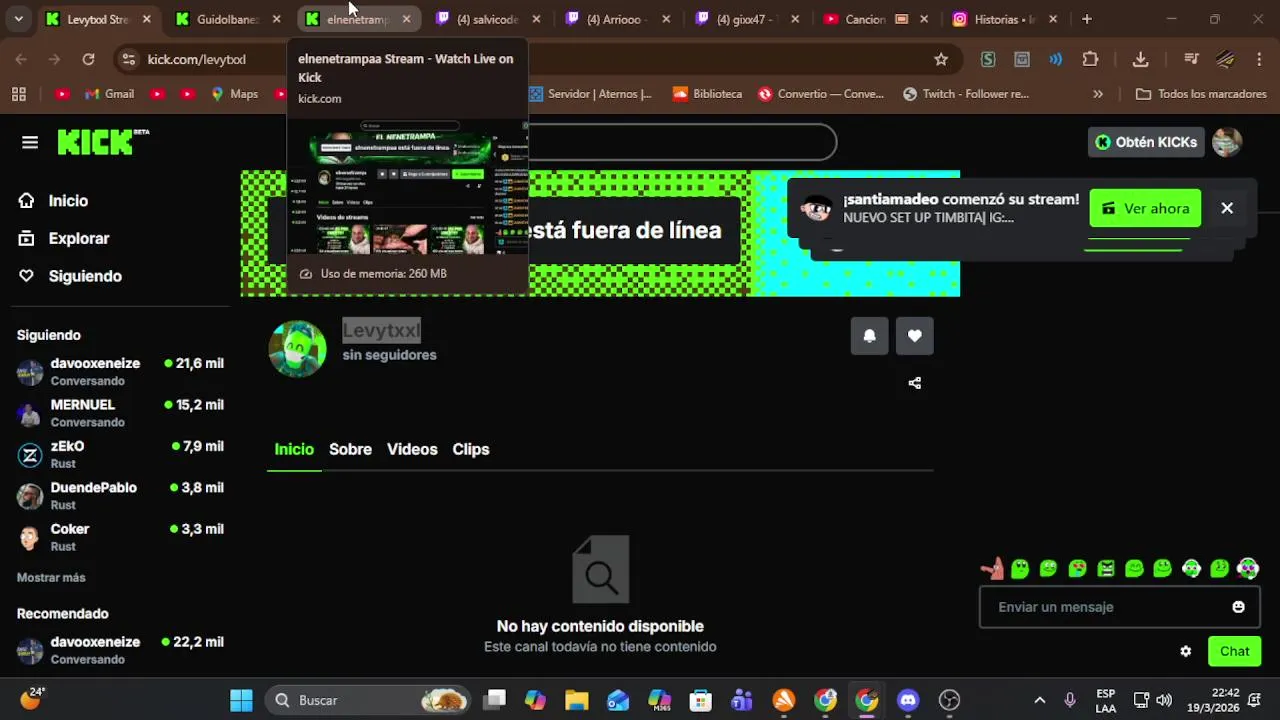Open MERNUEL channel in sidebar
1280x720 pixels.
pos(120,413)
